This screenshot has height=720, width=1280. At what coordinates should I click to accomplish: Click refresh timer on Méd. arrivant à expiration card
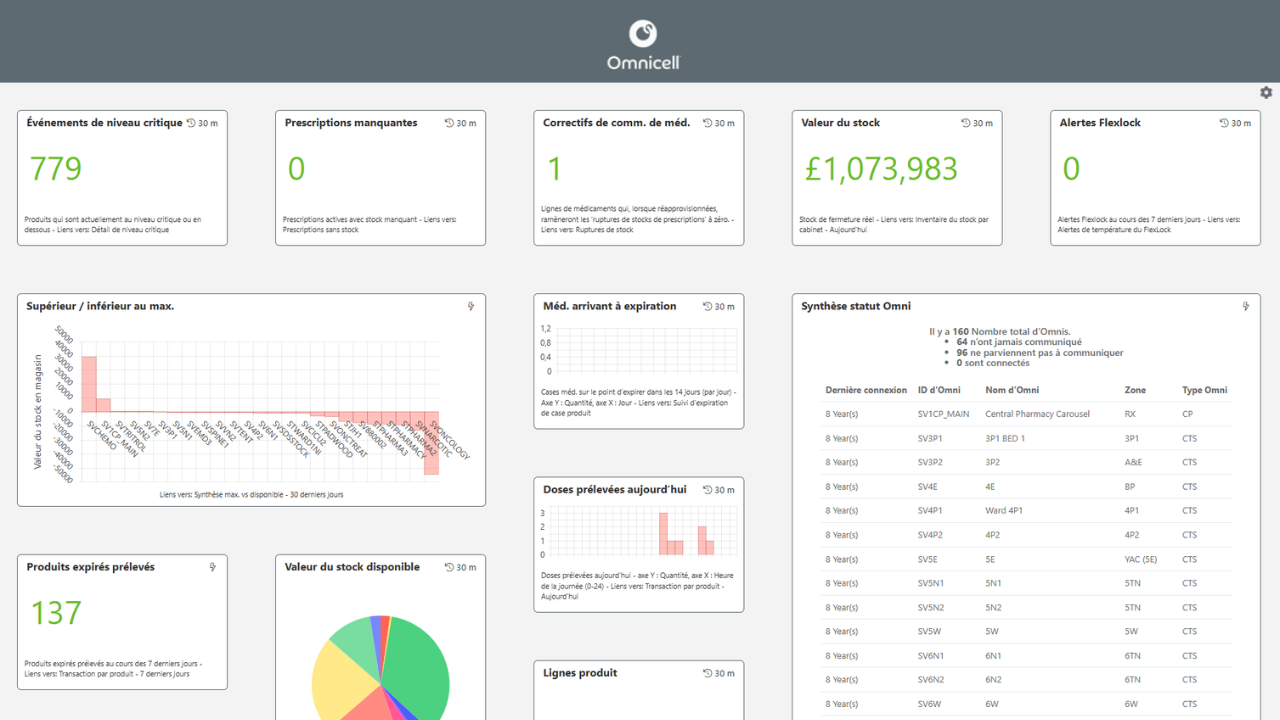coord(718,307)
